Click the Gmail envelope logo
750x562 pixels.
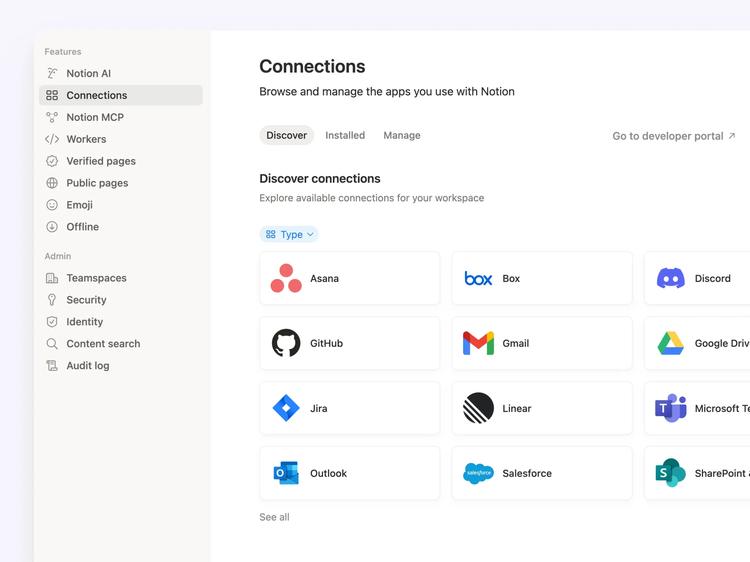tap(478, 343)
